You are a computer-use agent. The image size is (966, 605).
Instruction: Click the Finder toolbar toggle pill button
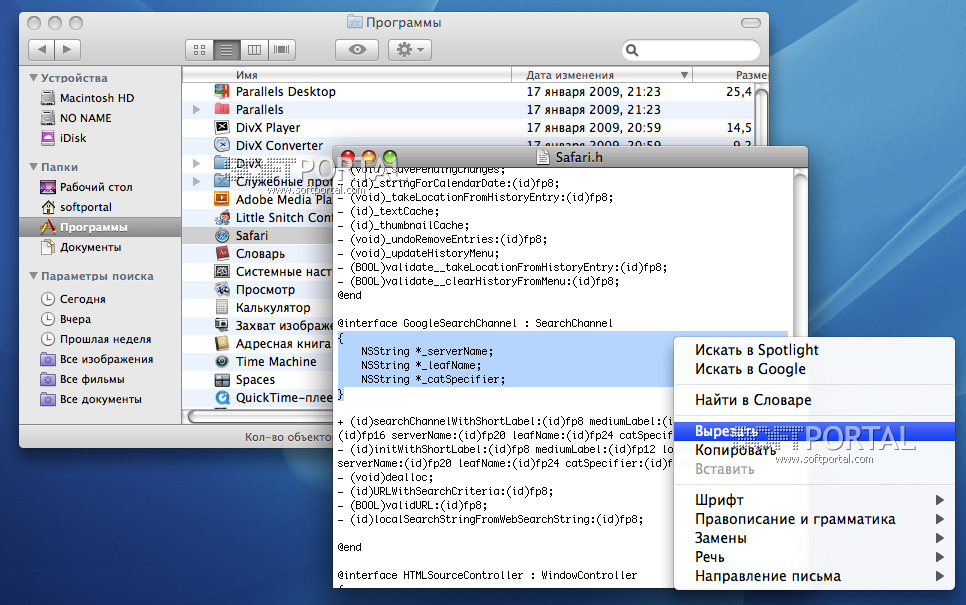point(750,23)
